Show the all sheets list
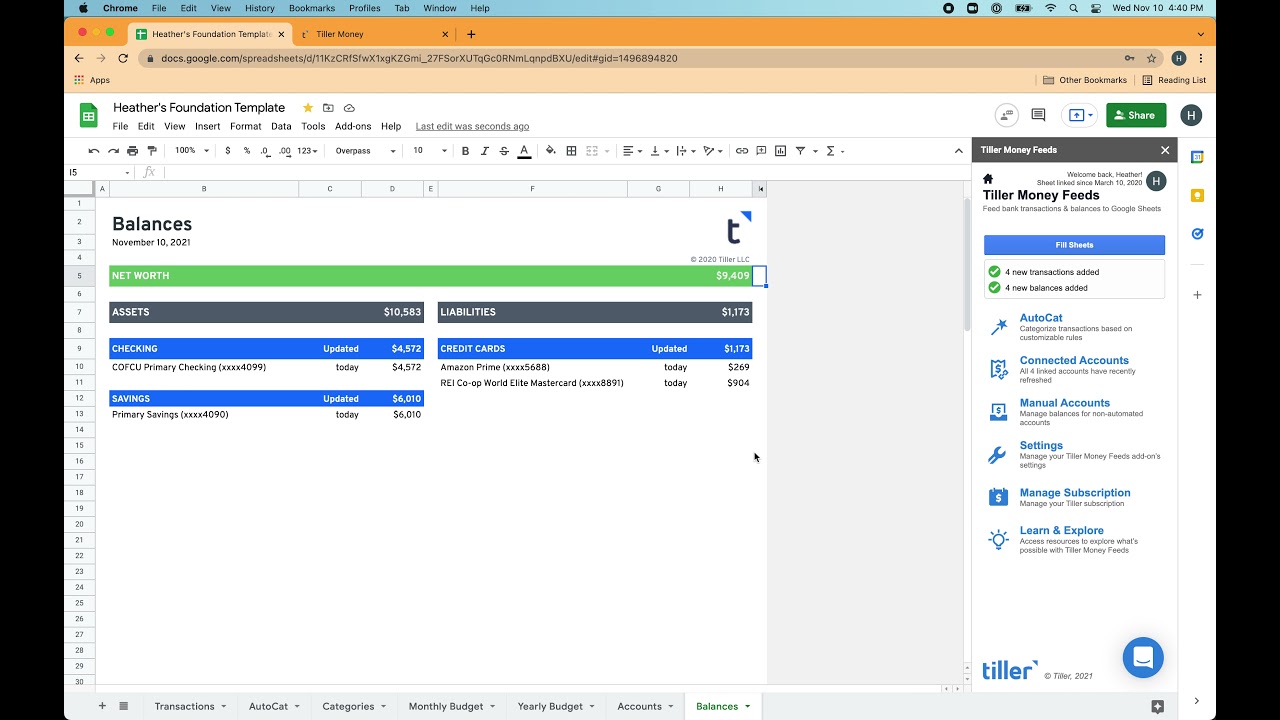This screenshot has height=720, width=1280. click(124, 706)
